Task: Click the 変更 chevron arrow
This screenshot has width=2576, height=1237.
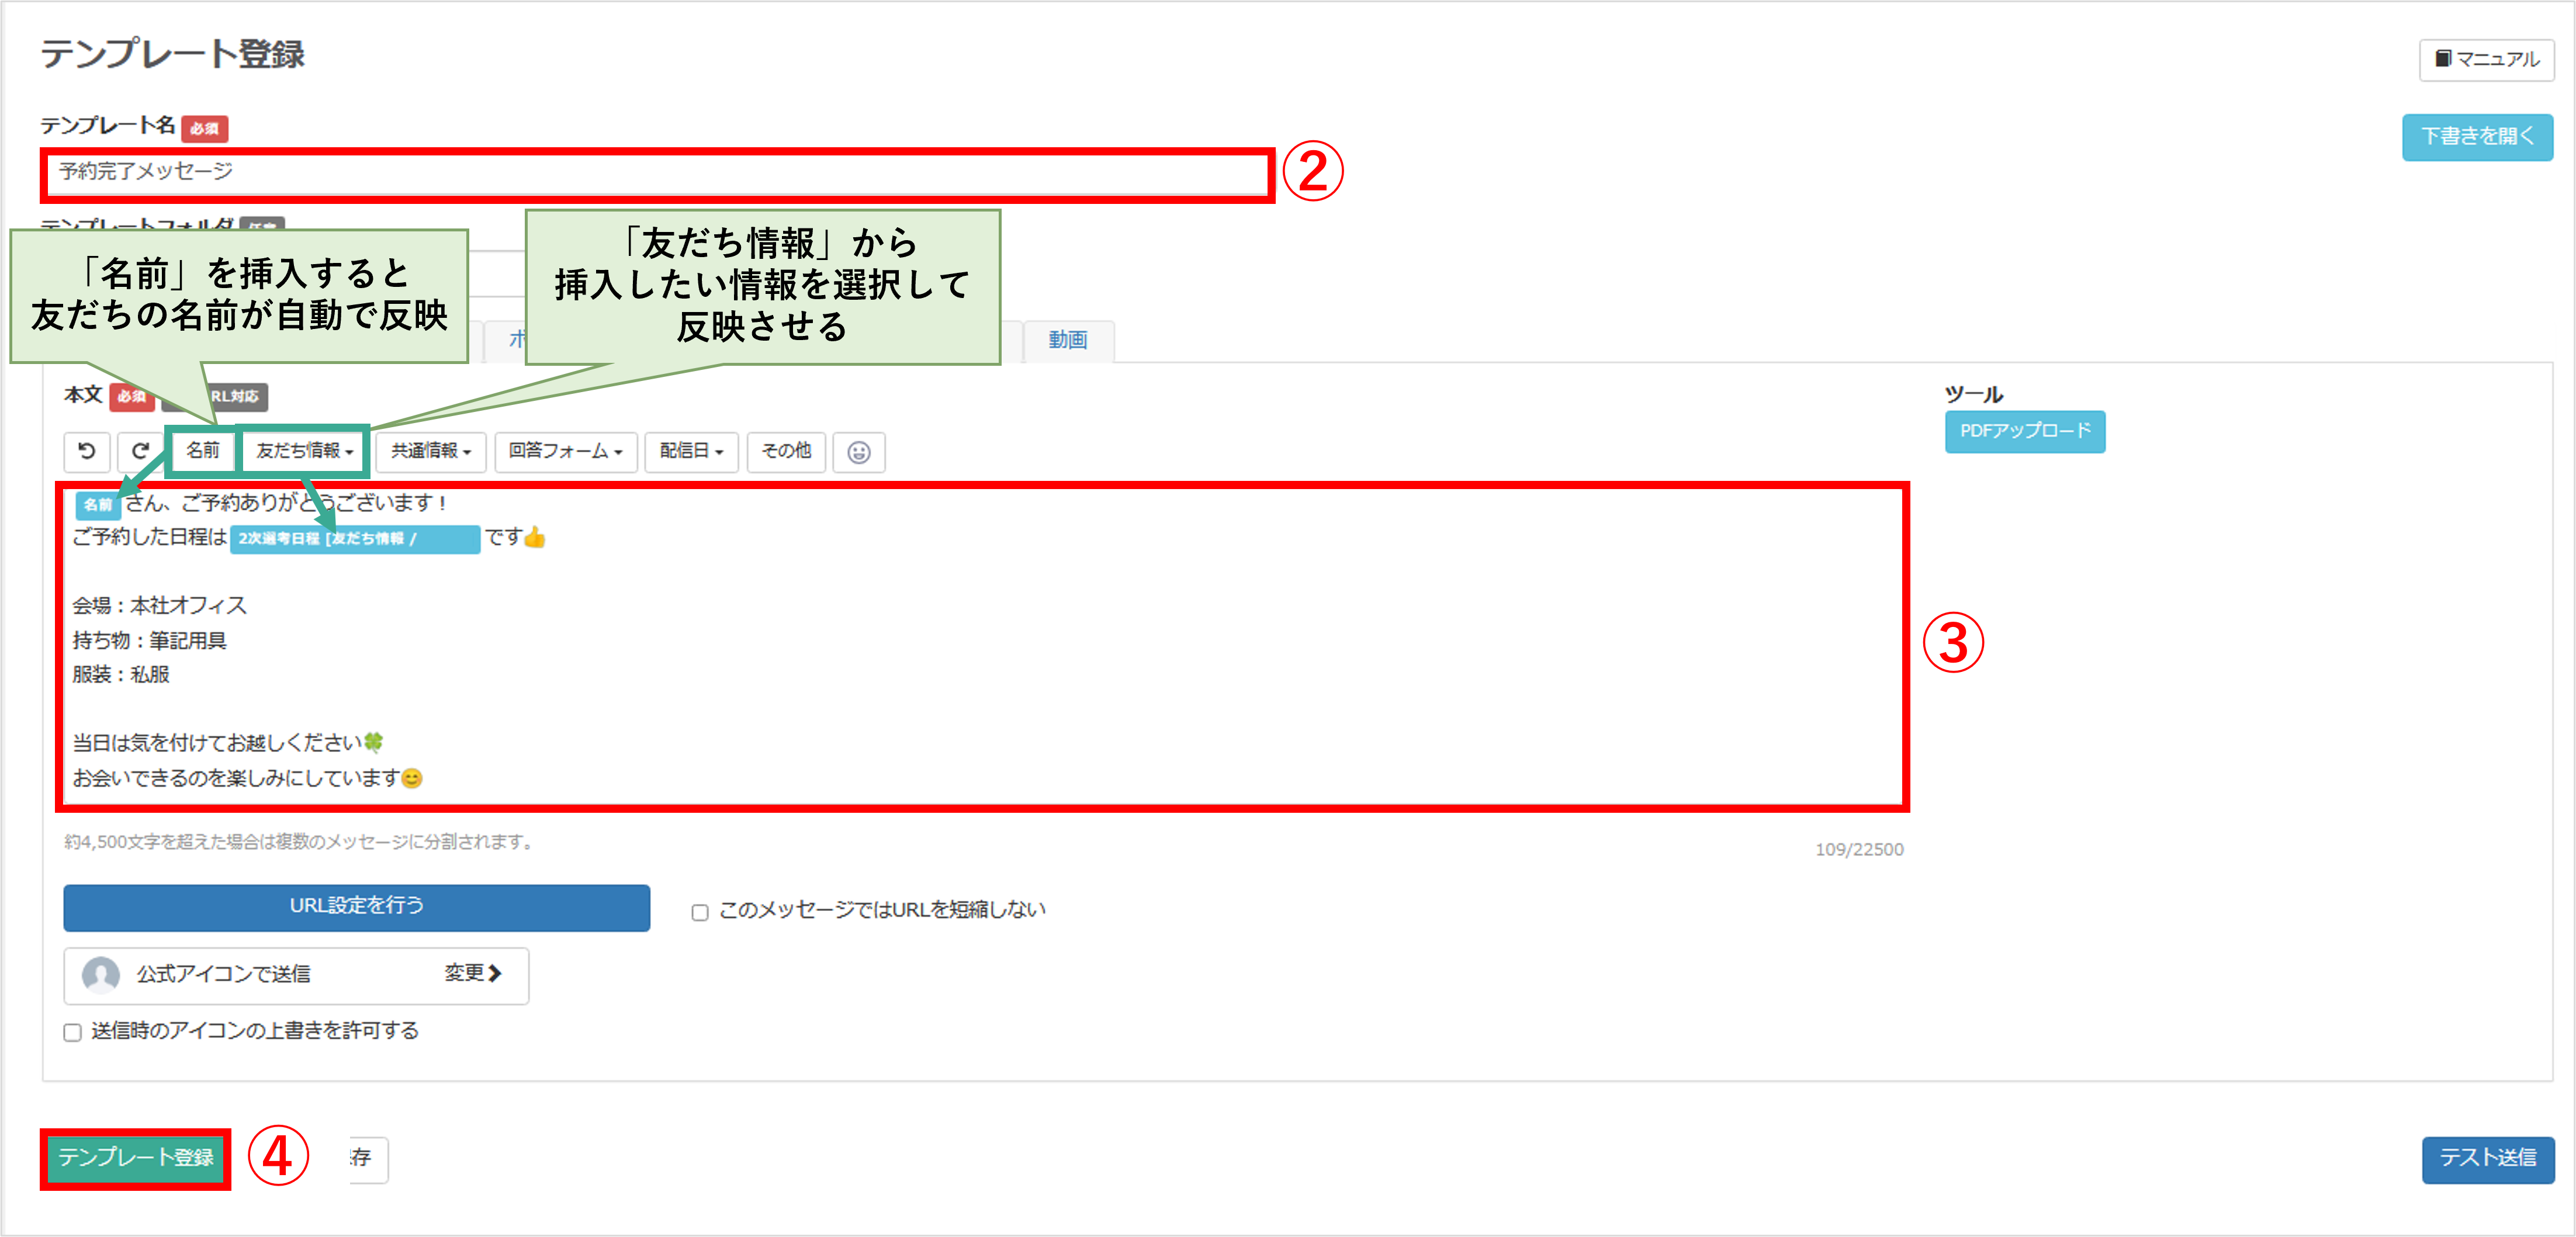Action: (494, 973)
